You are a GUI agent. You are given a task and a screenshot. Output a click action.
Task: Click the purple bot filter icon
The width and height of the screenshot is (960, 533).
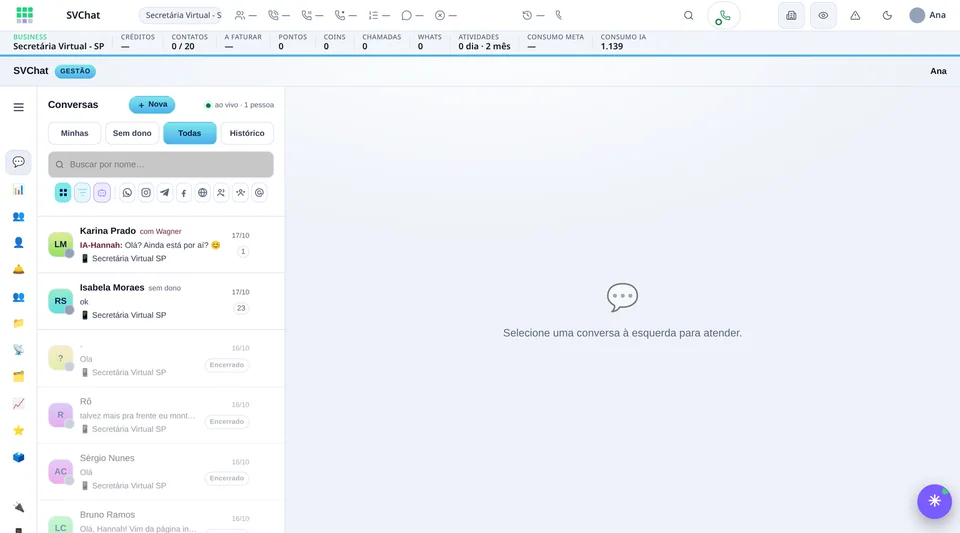pos(102,193)
